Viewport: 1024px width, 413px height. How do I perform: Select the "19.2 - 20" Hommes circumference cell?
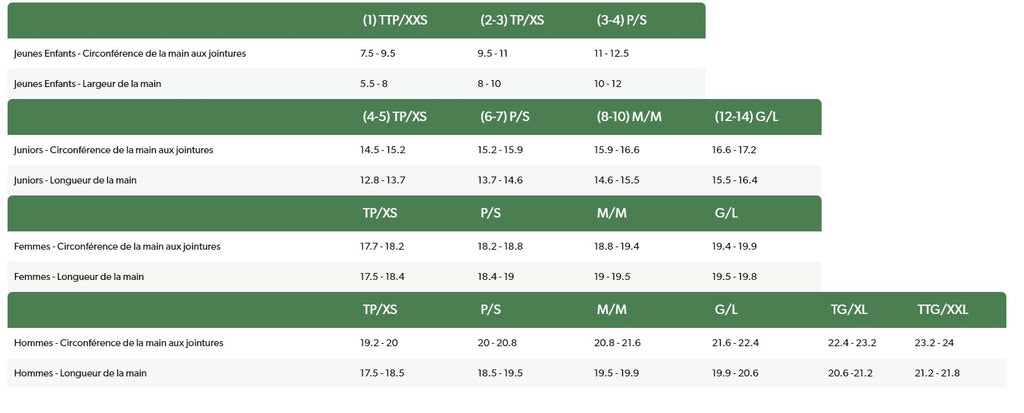pyautogui.click(x=380, y=343)
